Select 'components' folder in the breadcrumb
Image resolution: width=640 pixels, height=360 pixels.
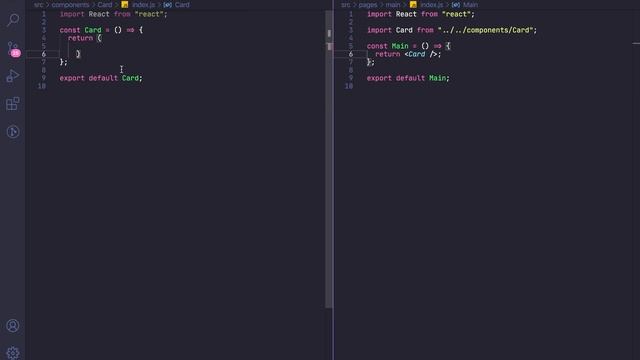(70, 4)
